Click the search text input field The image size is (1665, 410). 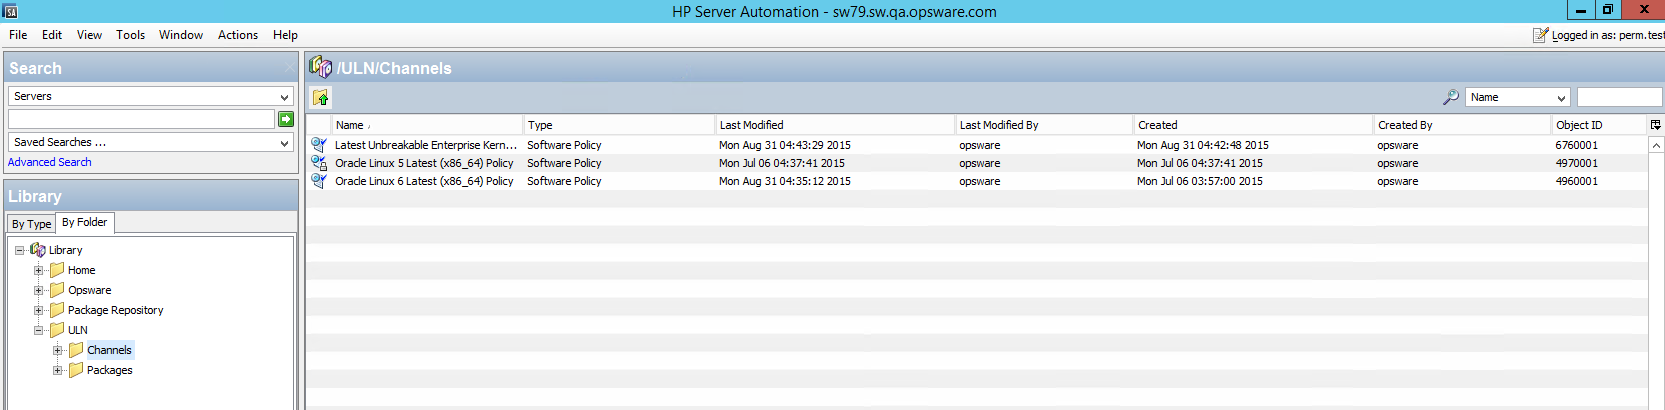(x=140, y=119)
